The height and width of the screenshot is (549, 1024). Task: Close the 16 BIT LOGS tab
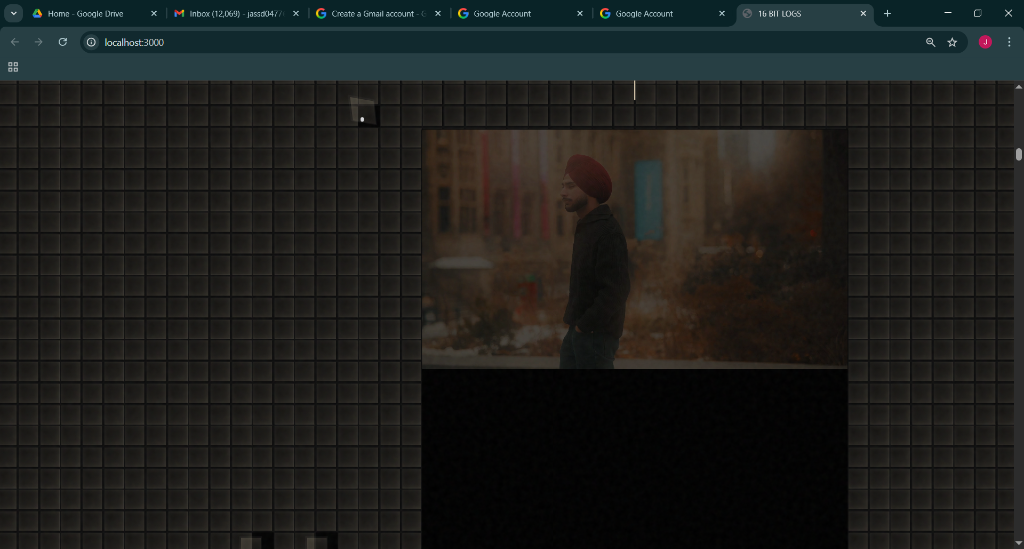(864, 13)
